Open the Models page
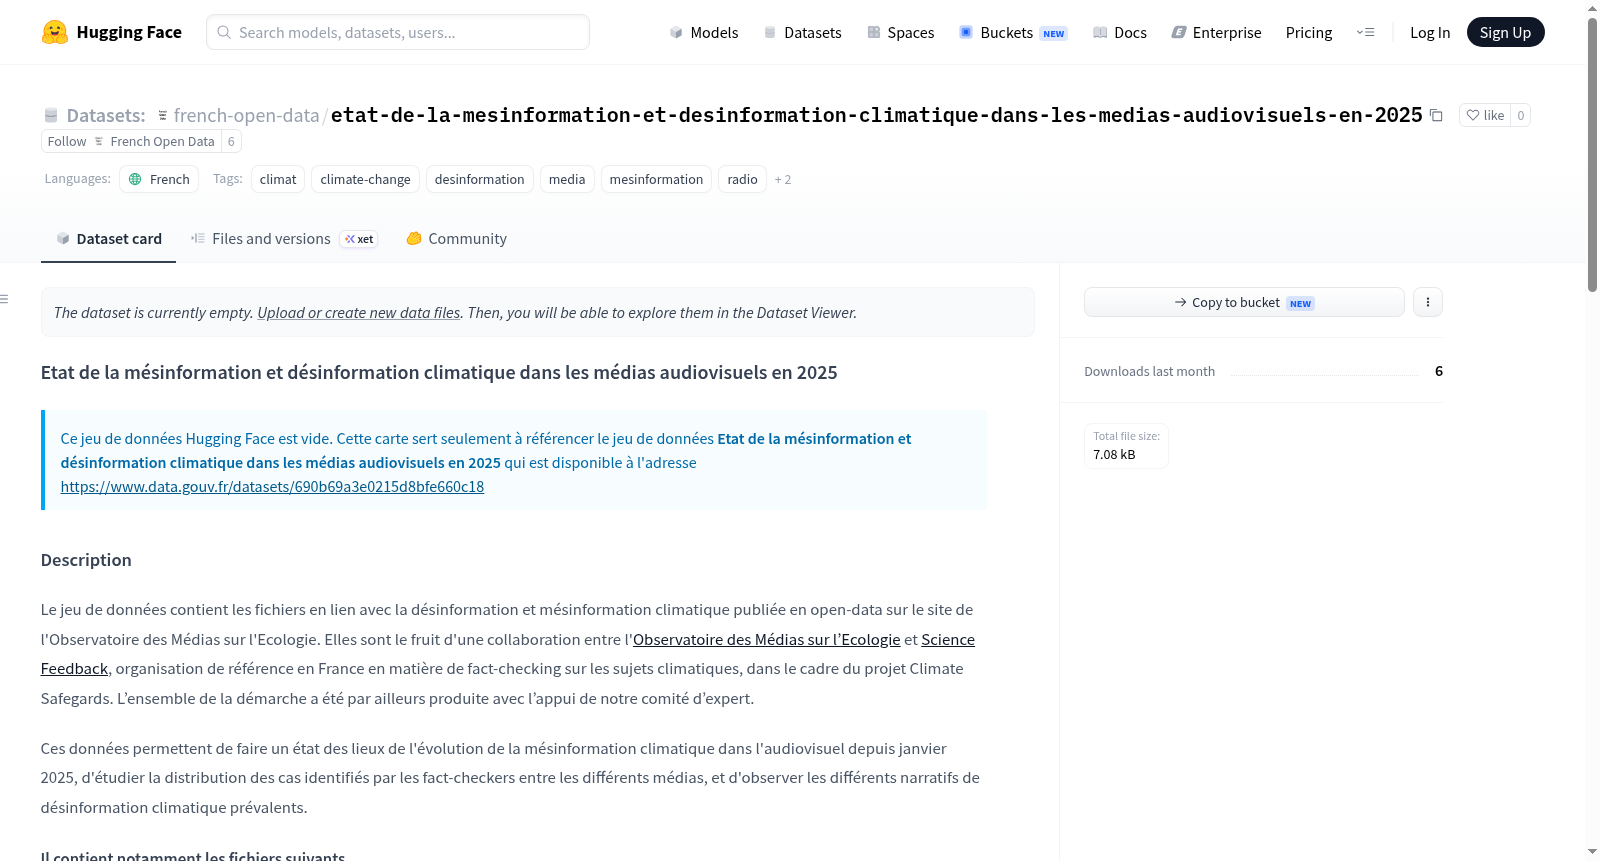The image size is (1600, 861). 704,32
